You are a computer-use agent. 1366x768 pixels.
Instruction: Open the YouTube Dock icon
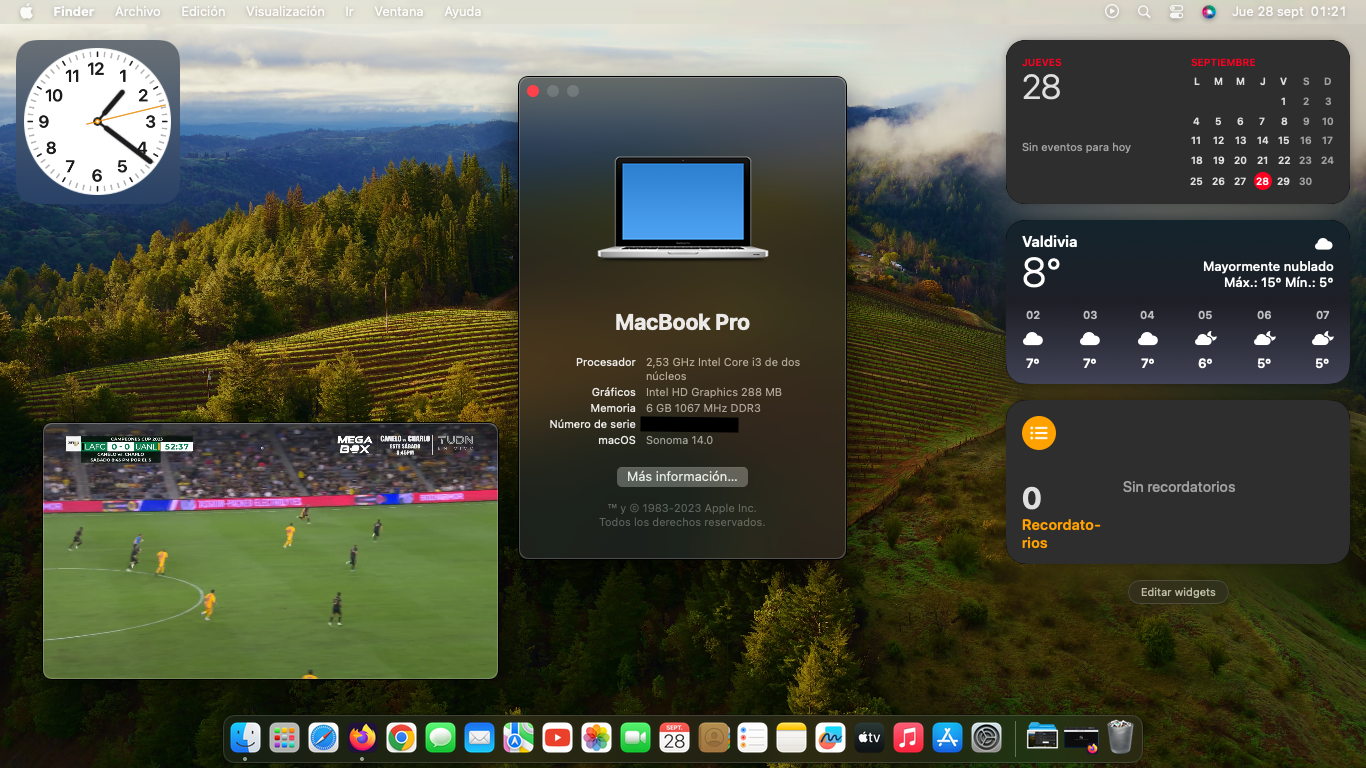tap(557, 738)
